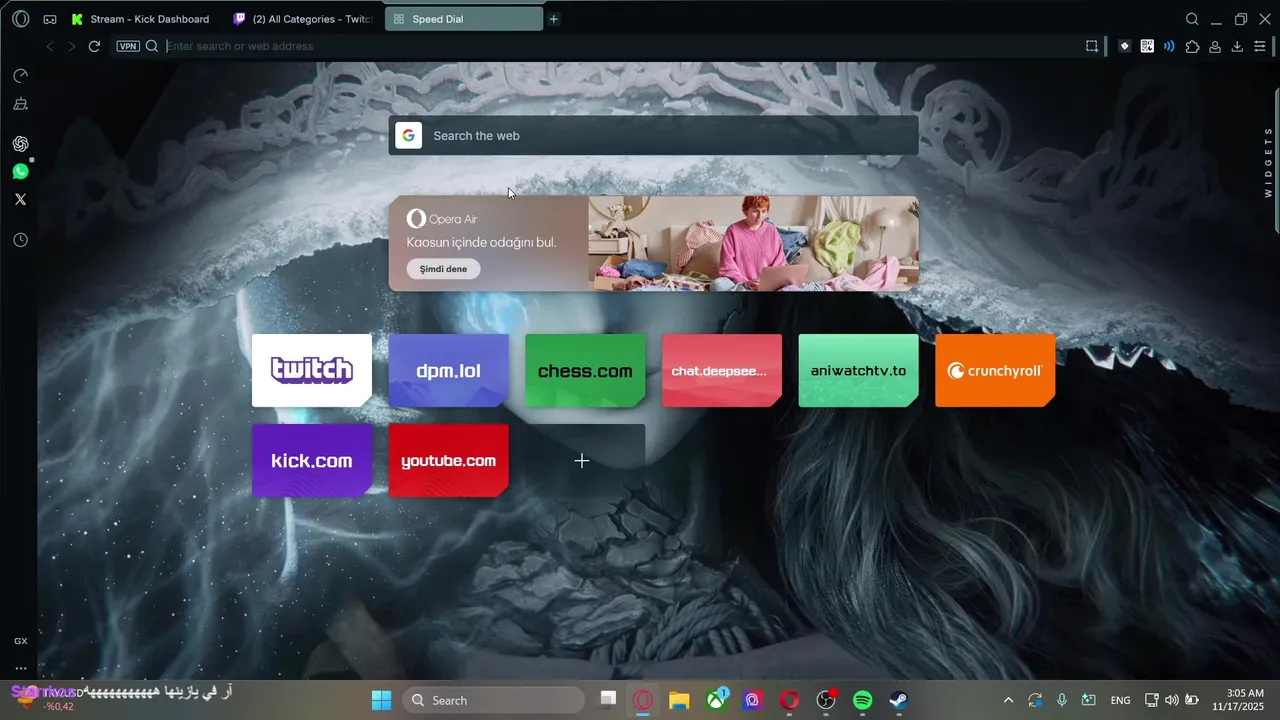Open the Windows Start menu
The width and height of the screenshot is (1280, 720).
click(x=382, y=700)
